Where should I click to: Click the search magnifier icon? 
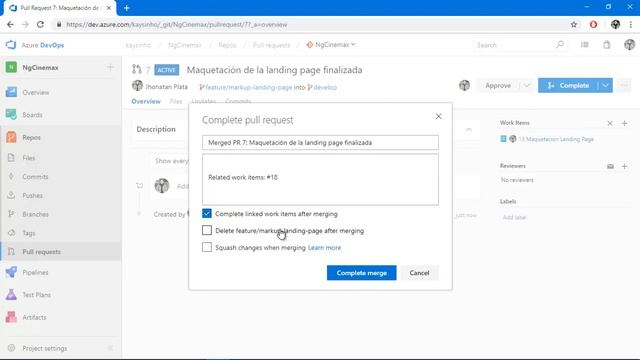[560, 44]
